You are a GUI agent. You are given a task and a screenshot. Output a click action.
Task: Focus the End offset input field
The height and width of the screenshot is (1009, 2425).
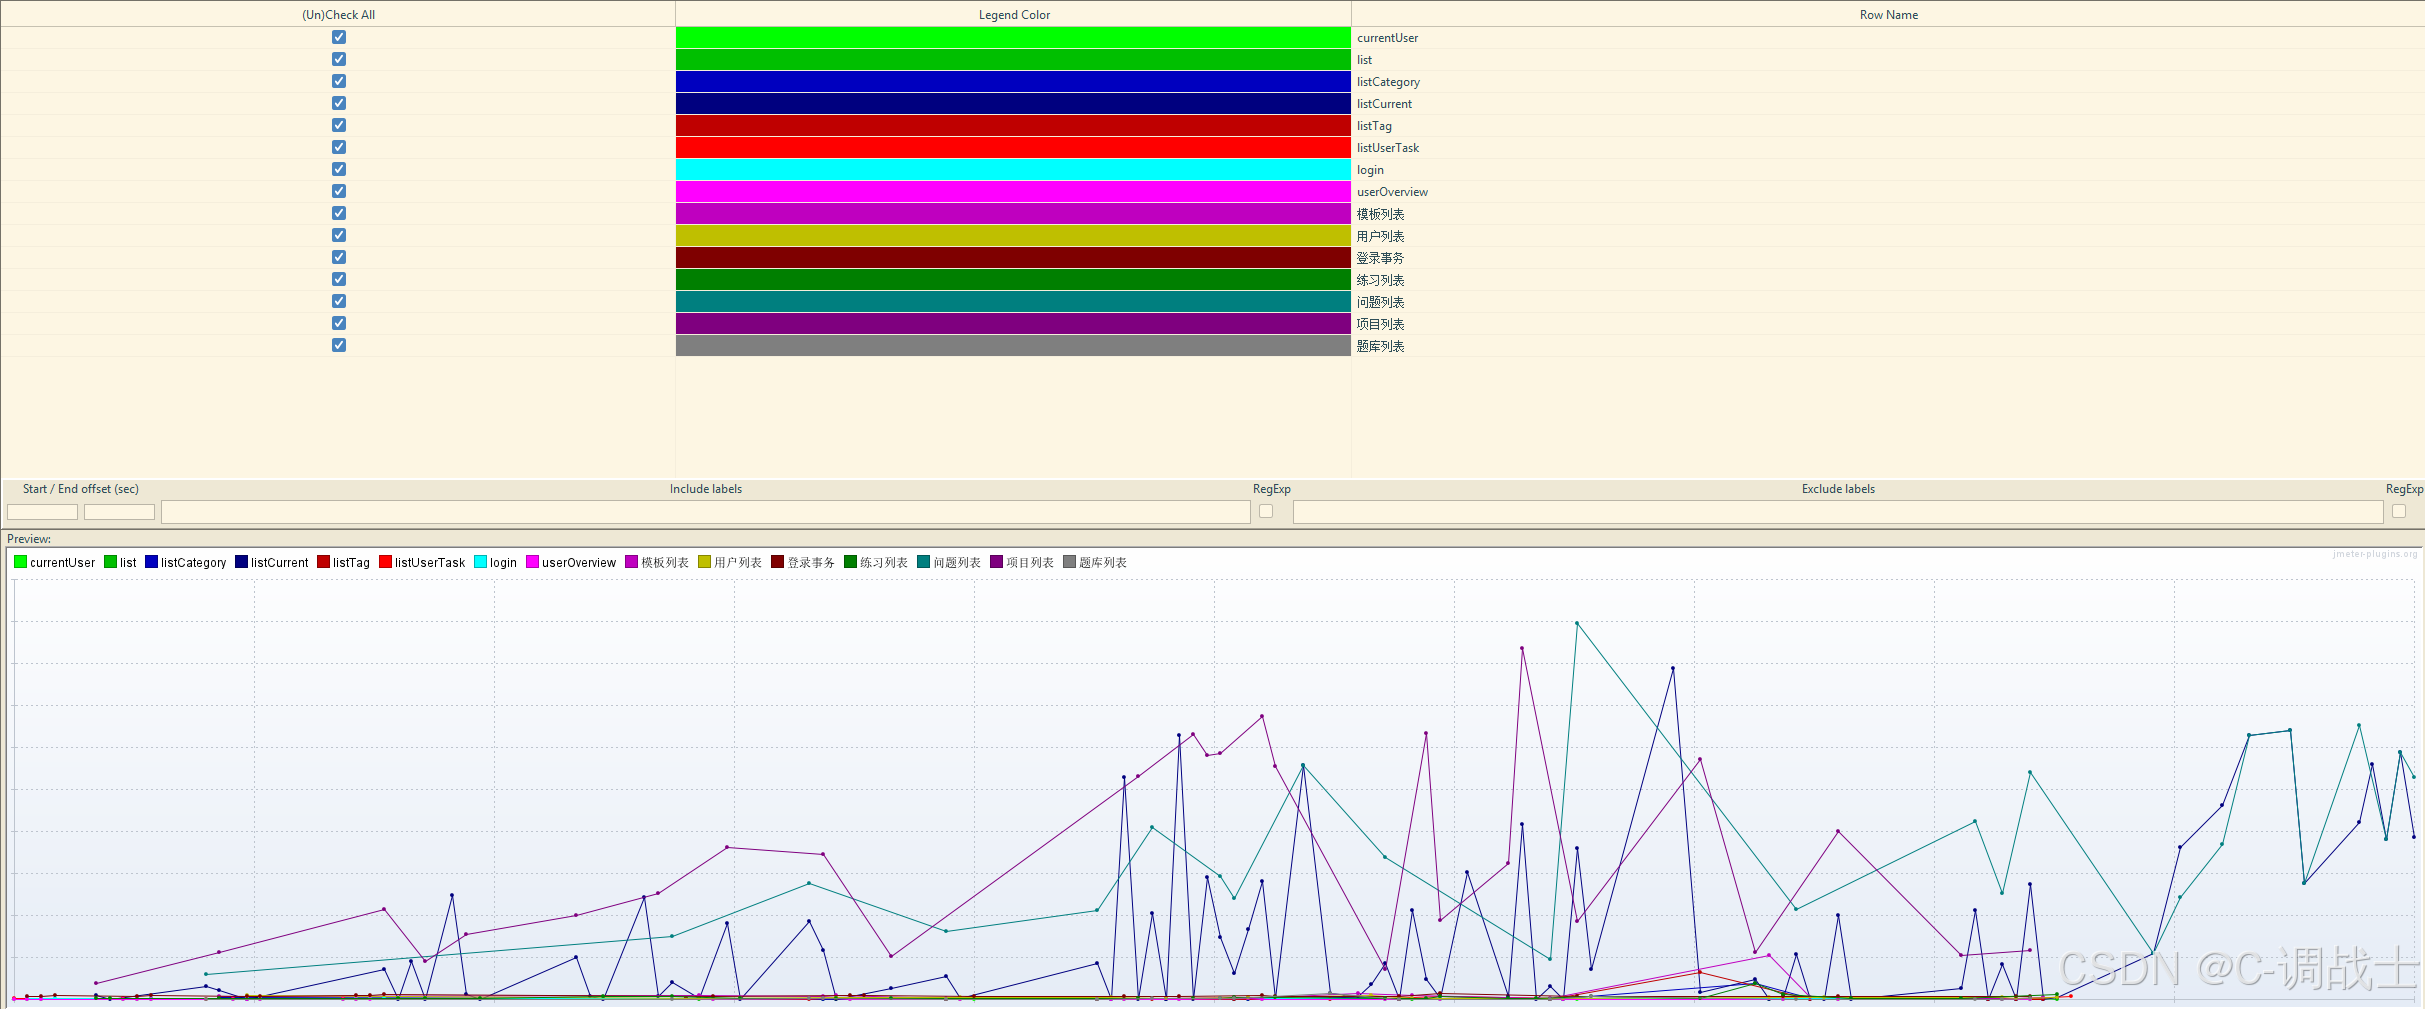[x=119, y=512]
